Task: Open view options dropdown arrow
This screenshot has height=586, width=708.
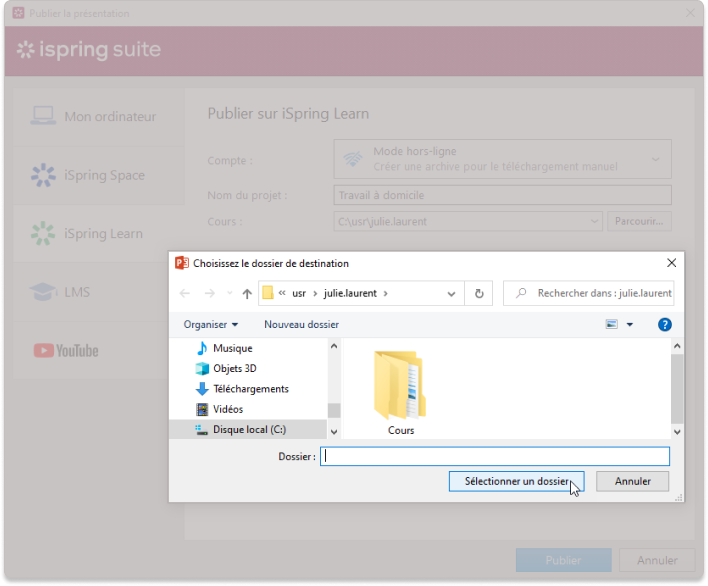Action: click(x=629, y=324)
